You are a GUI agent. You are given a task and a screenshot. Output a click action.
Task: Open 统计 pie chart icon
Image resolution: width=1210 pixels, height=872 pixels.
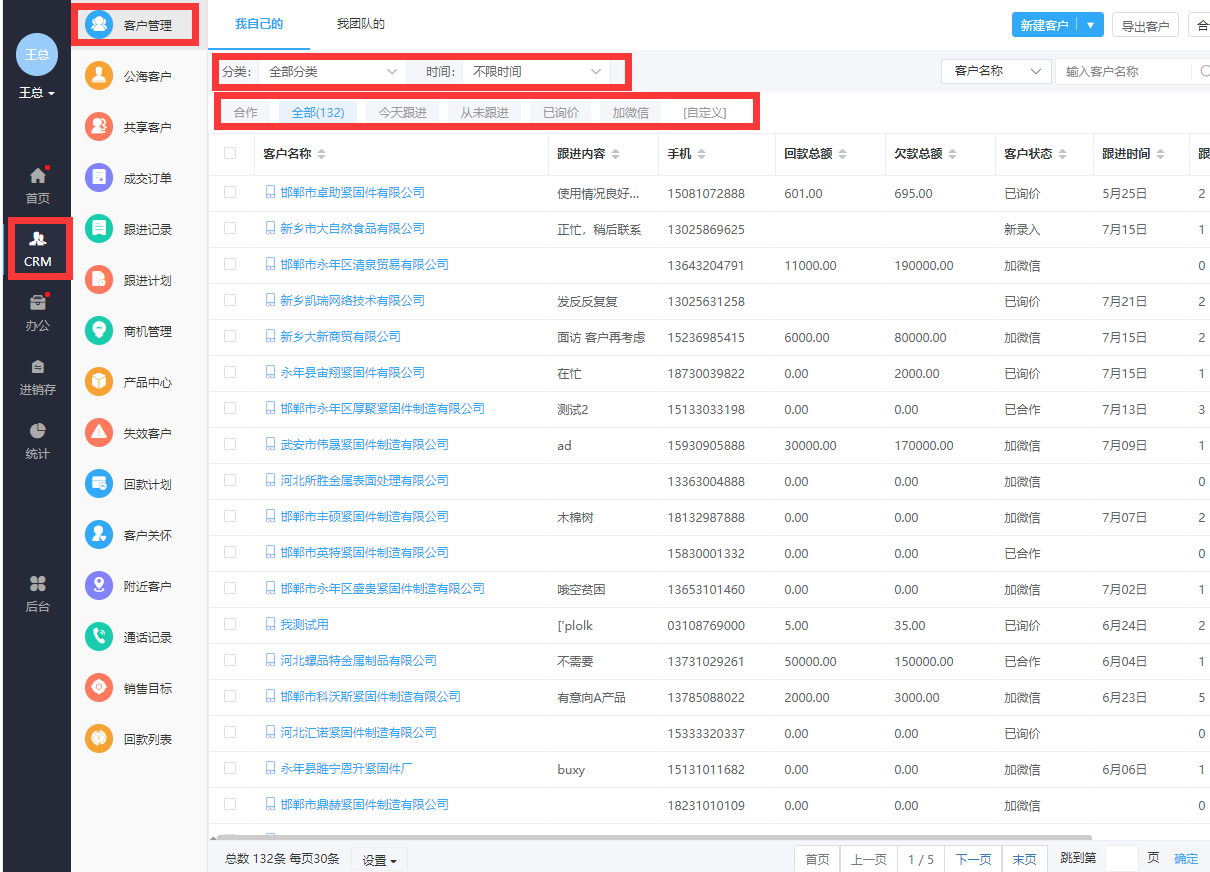pos(38,430)
